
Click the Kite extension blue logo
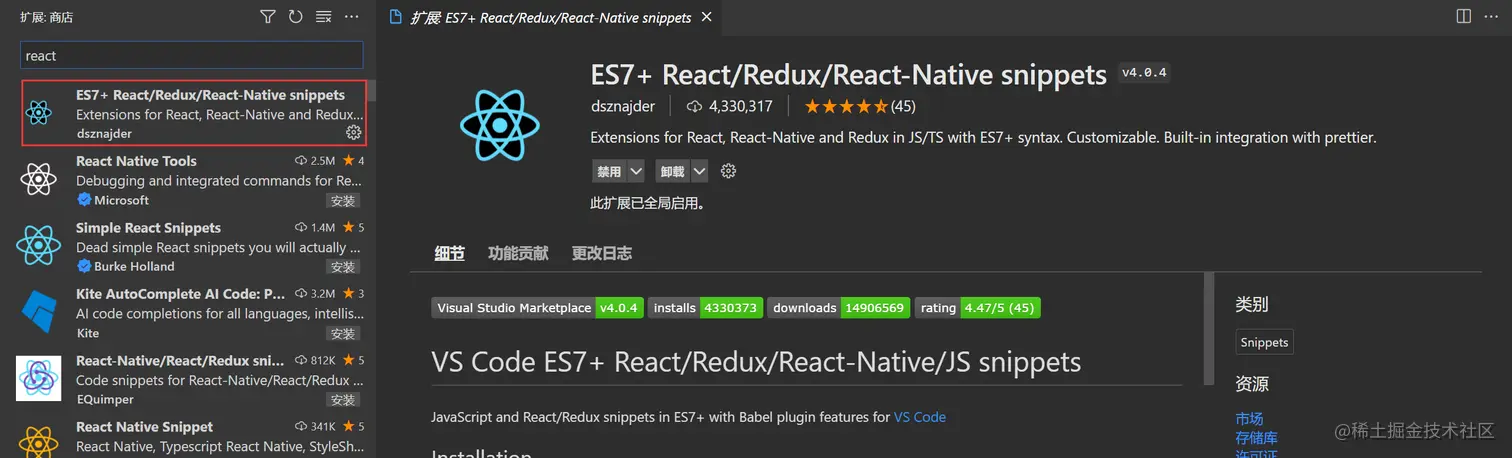(x=38, y=312)
